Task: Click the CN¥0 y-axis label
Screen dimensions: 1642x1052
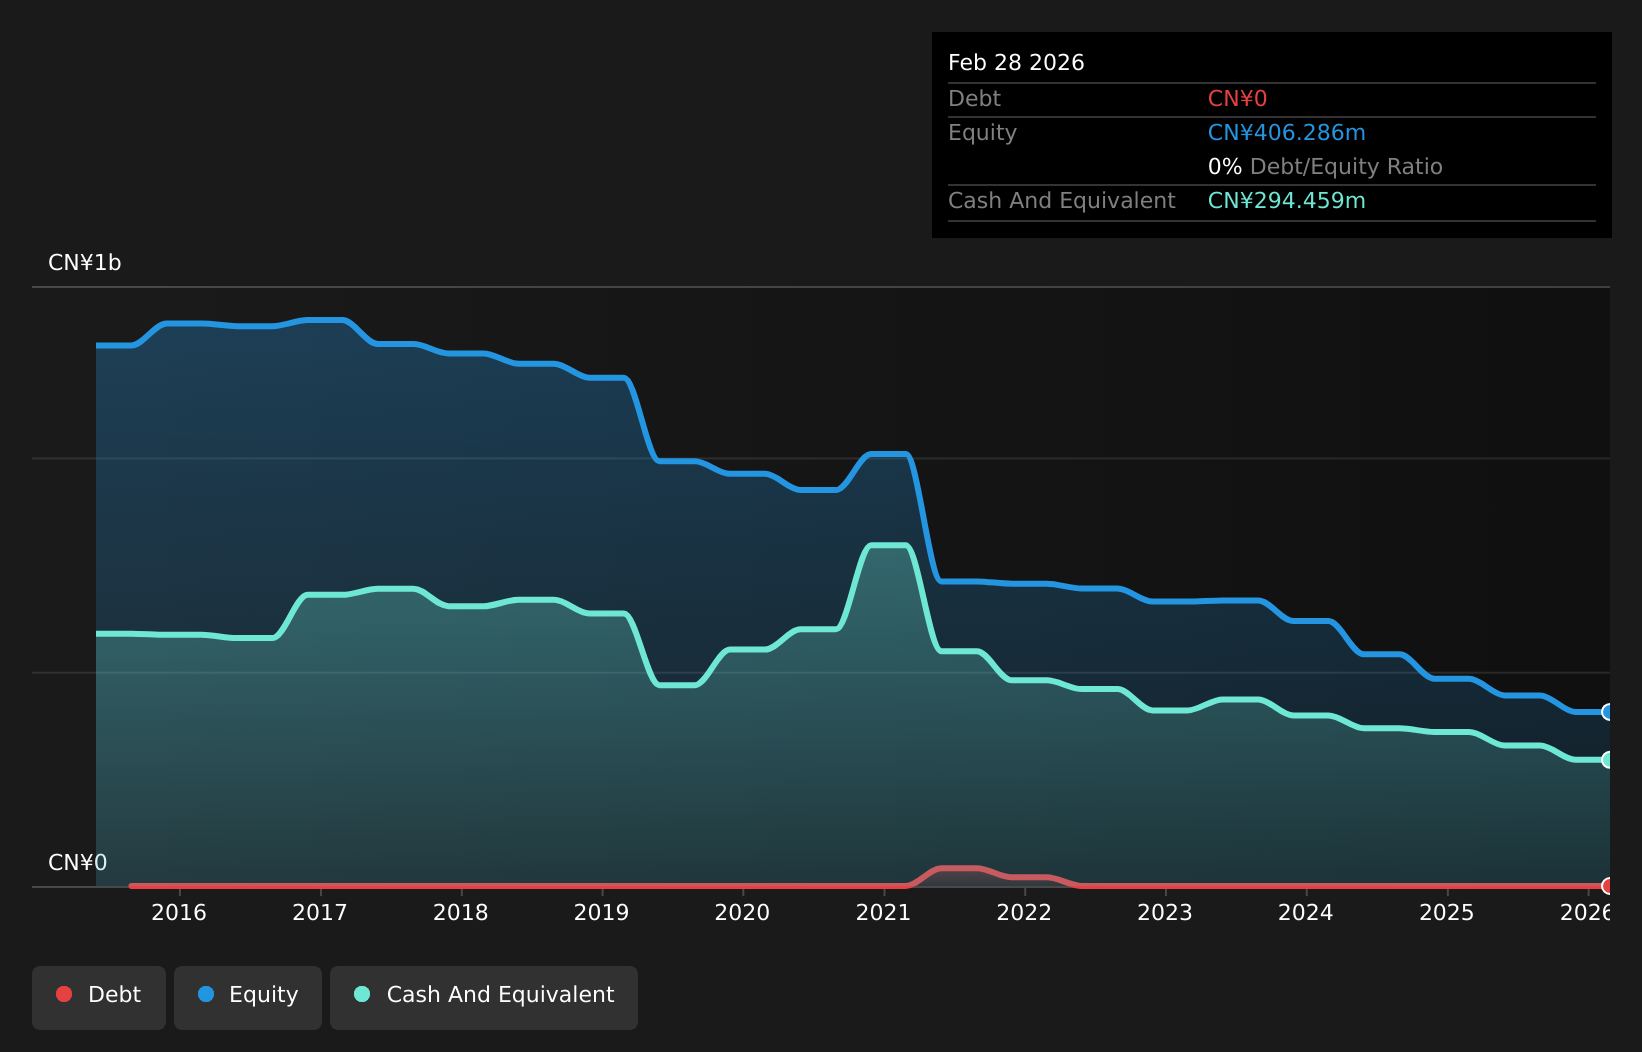Action: click(78, 863)
